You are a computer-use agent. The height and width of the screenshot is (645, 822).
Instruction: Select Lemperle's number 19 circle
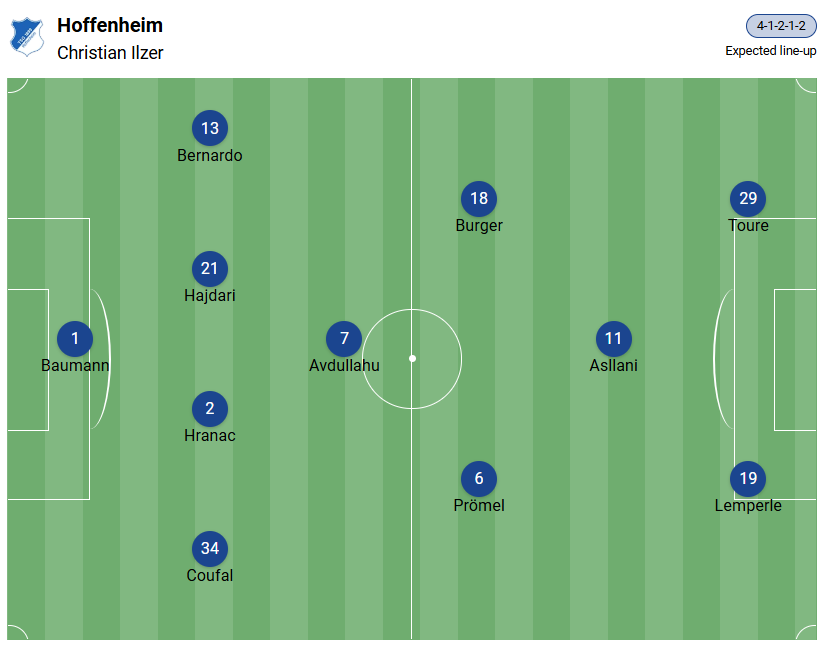[748, 479]
